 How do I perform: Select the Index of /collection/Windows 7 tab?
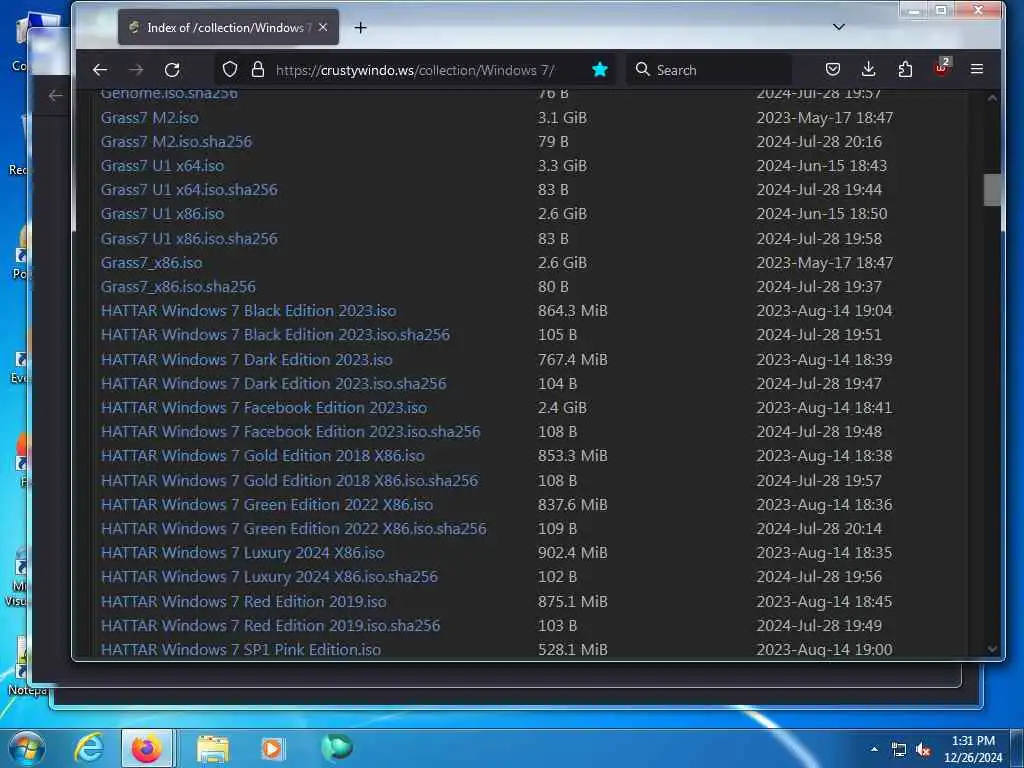pyautogui.click(x=228, y=27)
